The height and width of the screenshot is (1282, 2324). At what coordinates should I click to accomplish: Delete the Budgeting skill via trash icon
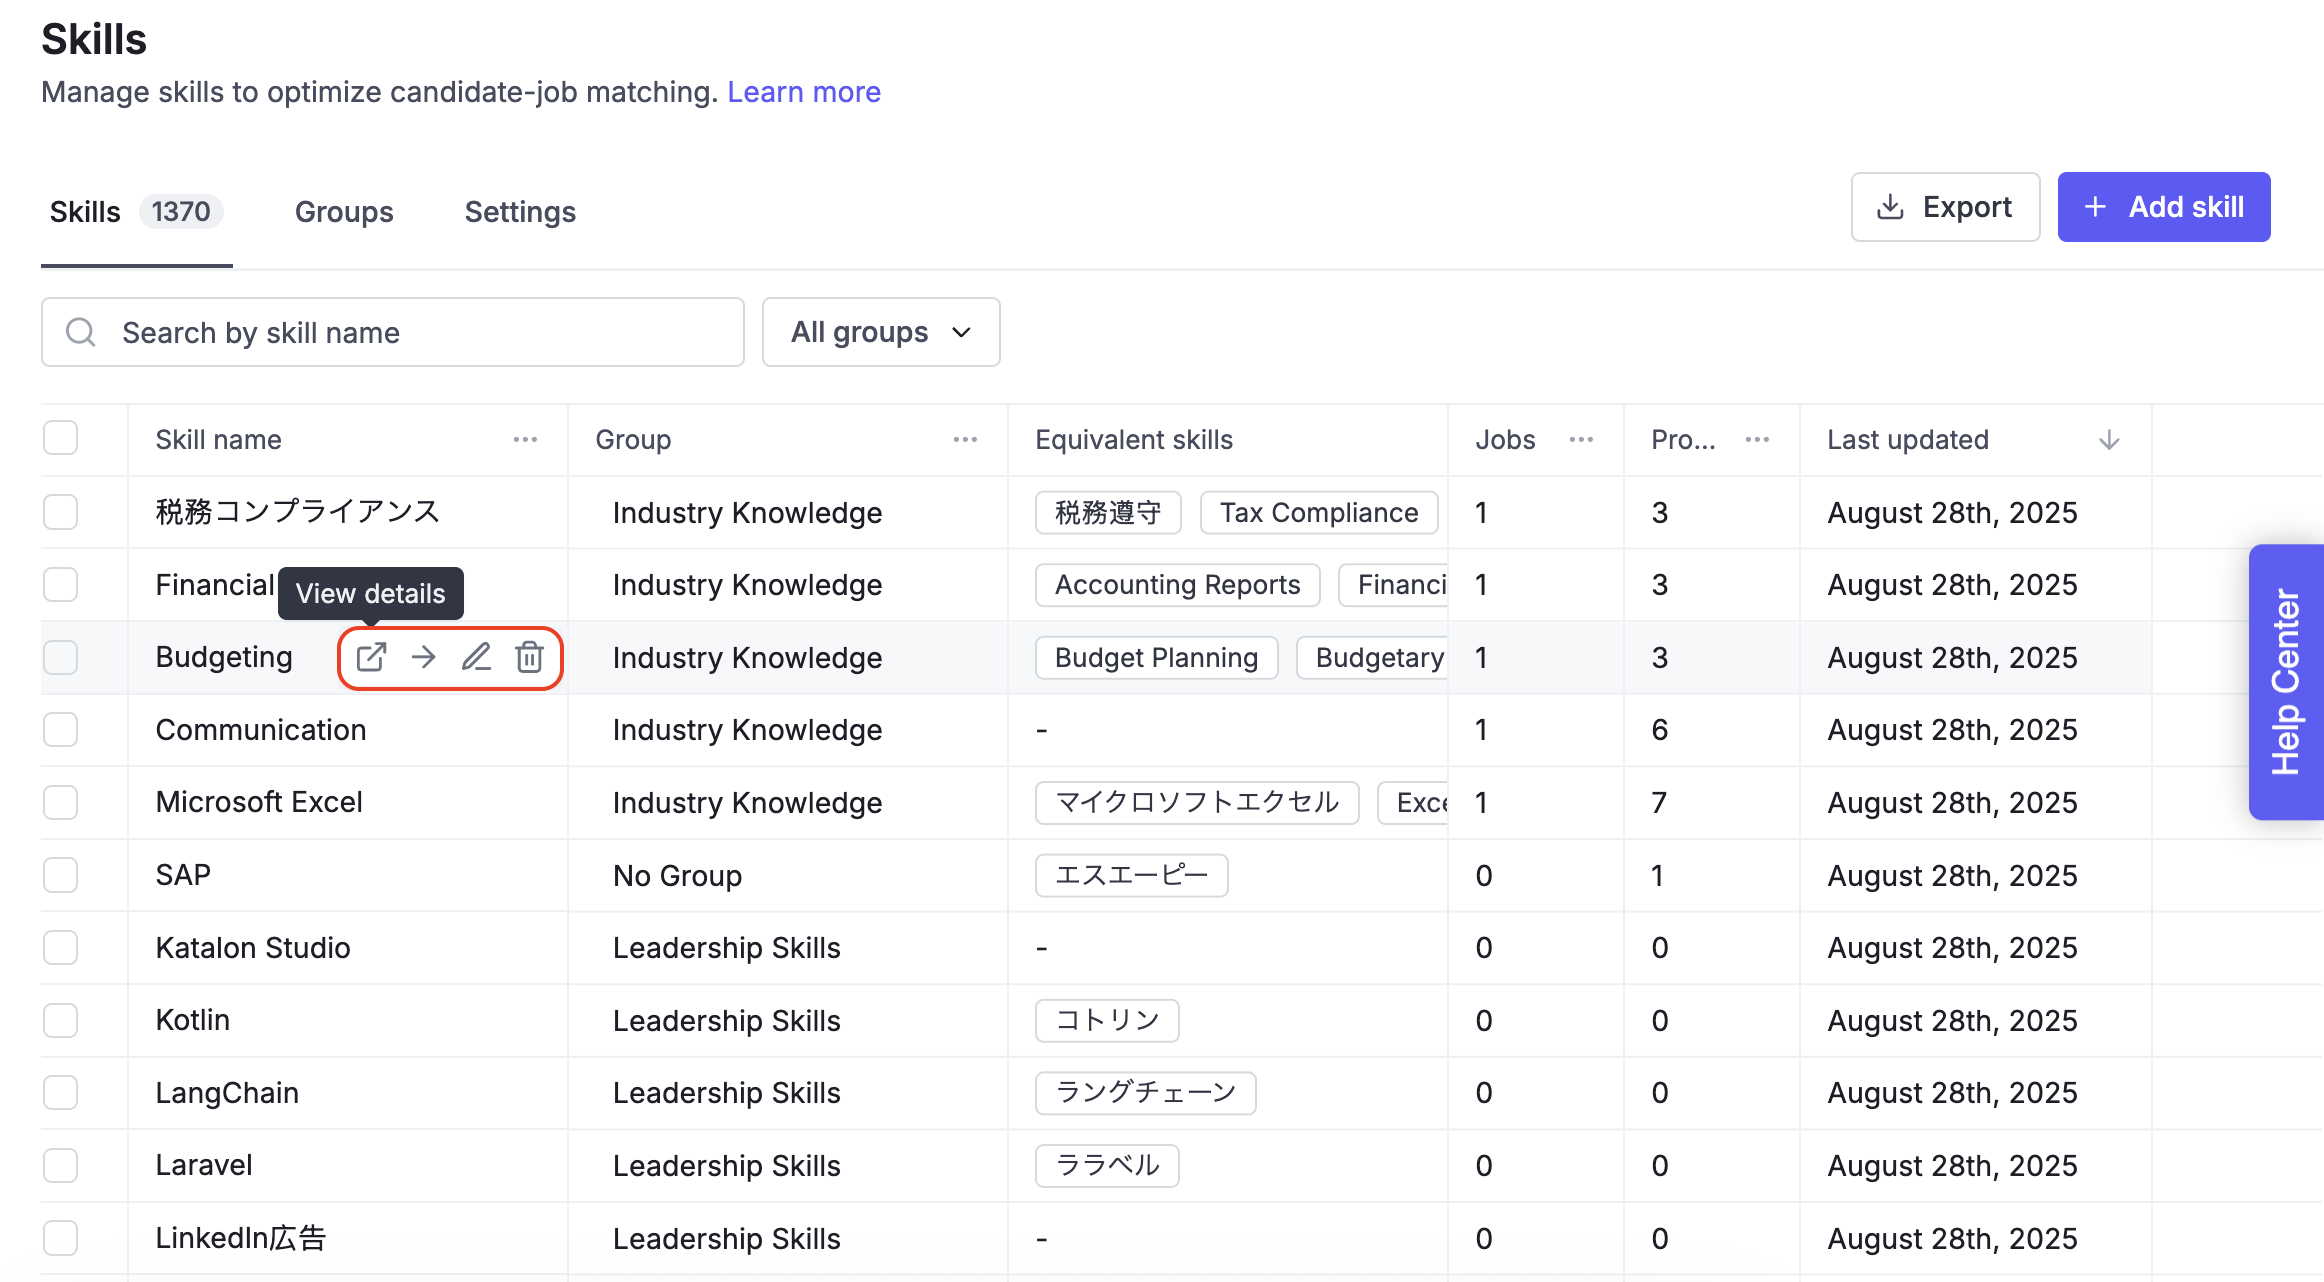pos(529,657)
